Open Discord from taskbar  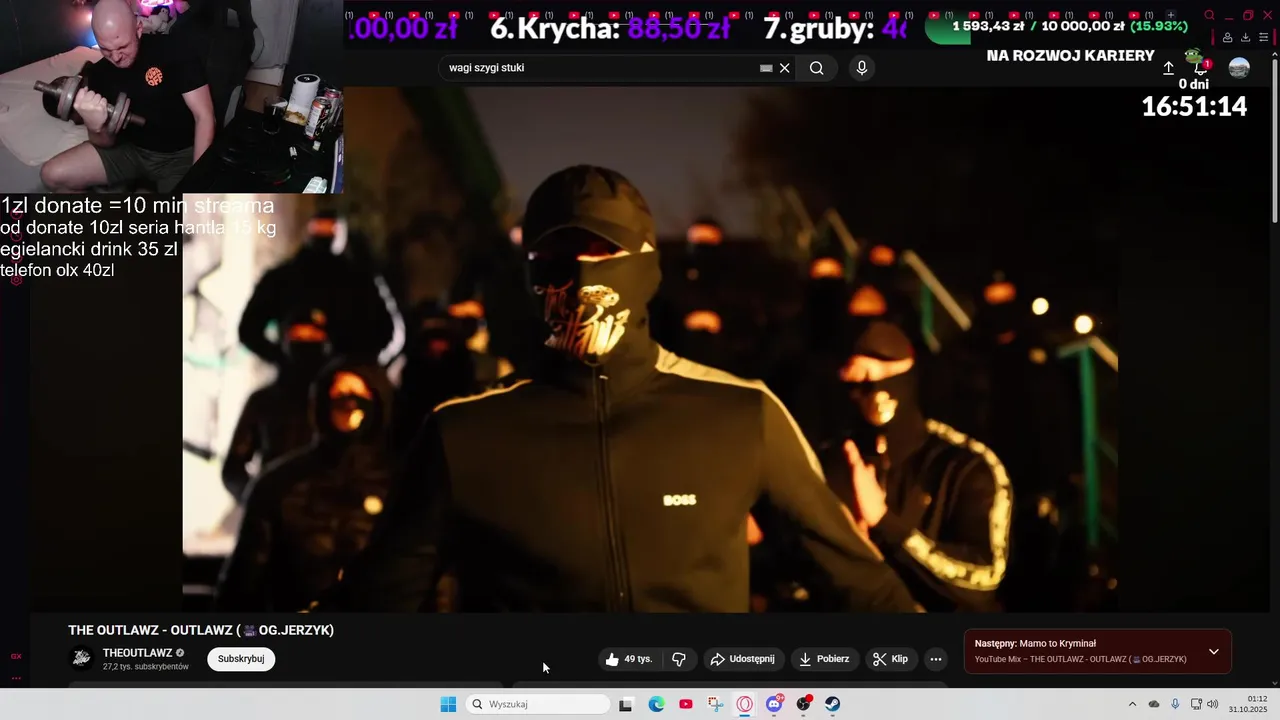774,704
